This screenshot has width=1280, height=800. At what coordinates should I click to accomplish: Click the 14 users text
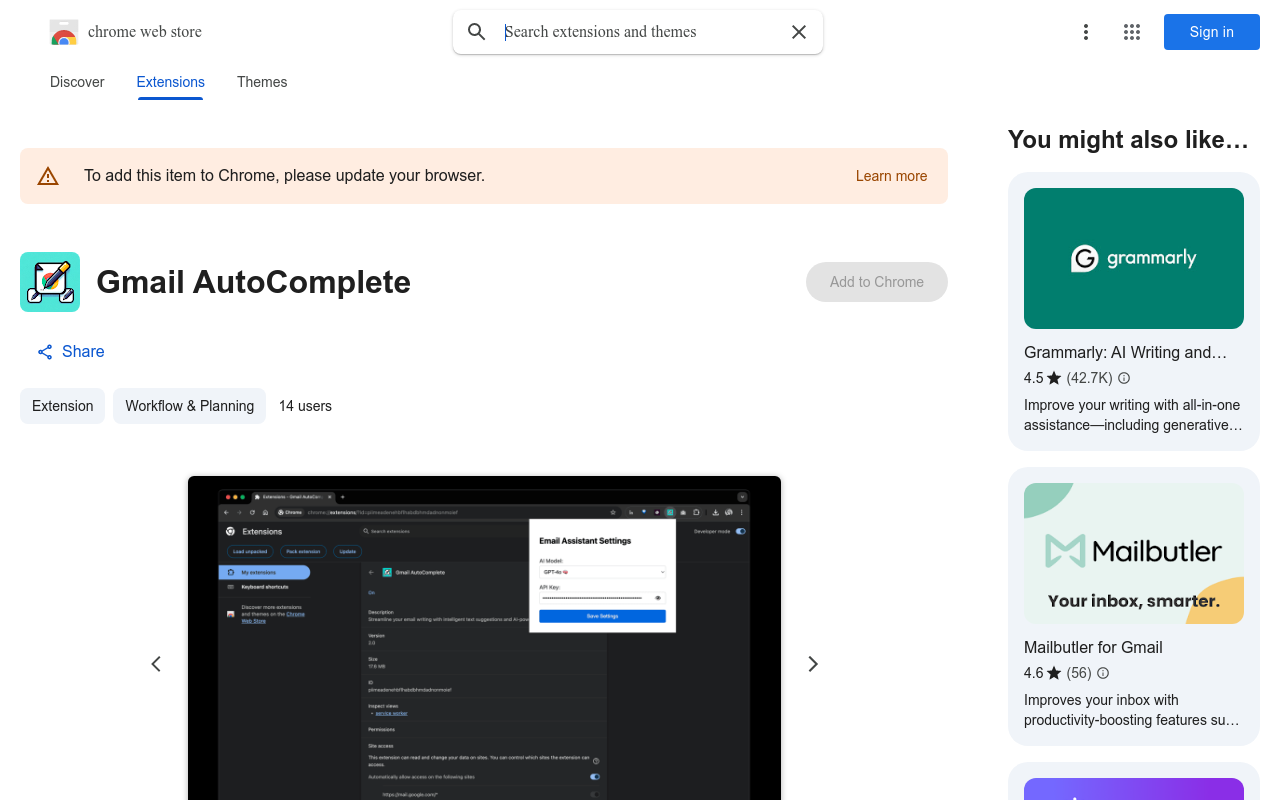pyautogui.click(x=305, y=406)
